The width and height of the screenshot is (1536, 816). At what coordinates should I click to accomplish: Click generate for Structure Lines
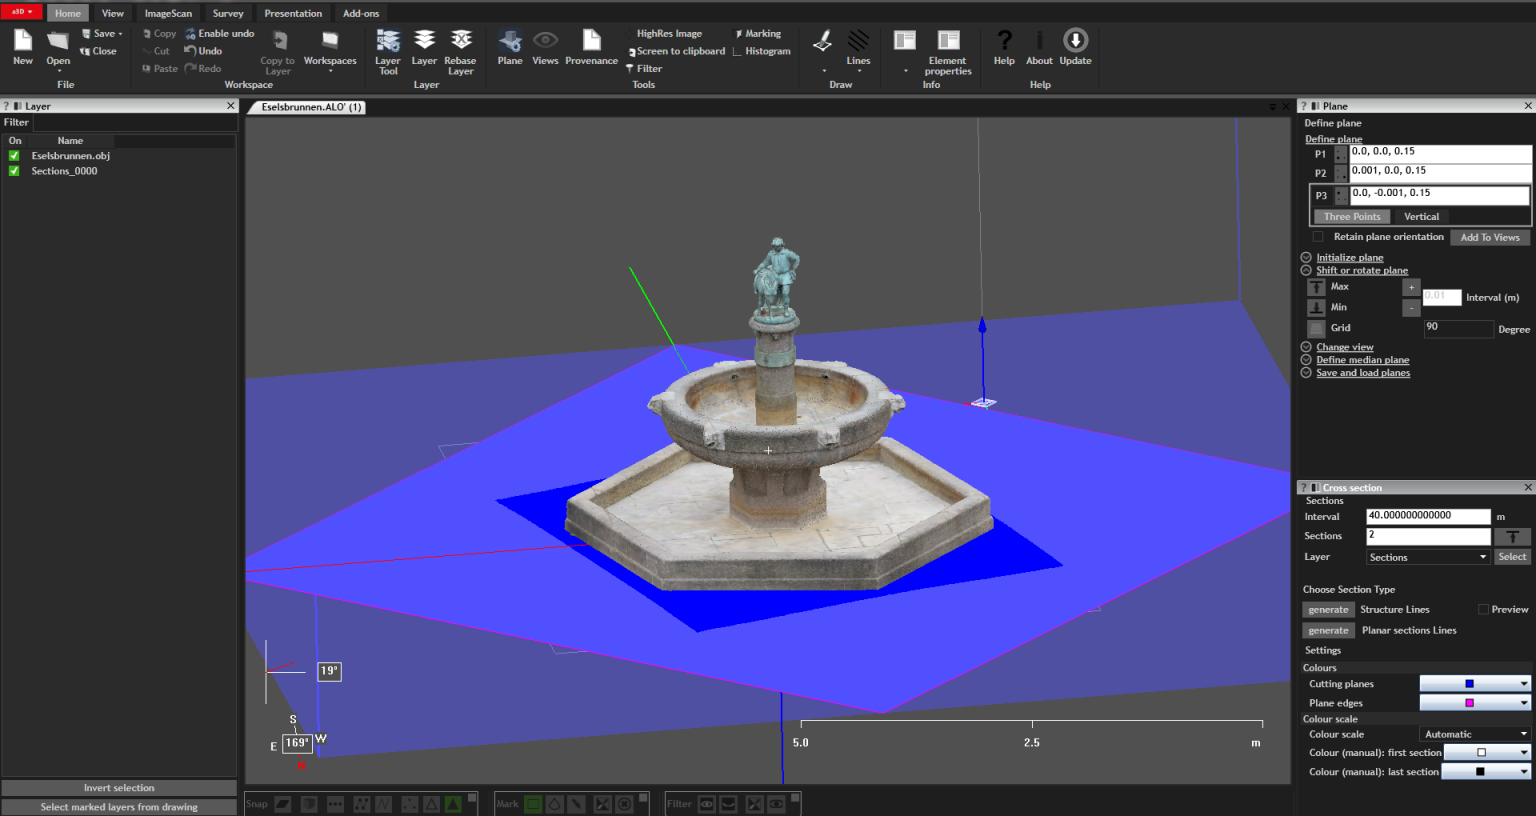point(1328,610)
